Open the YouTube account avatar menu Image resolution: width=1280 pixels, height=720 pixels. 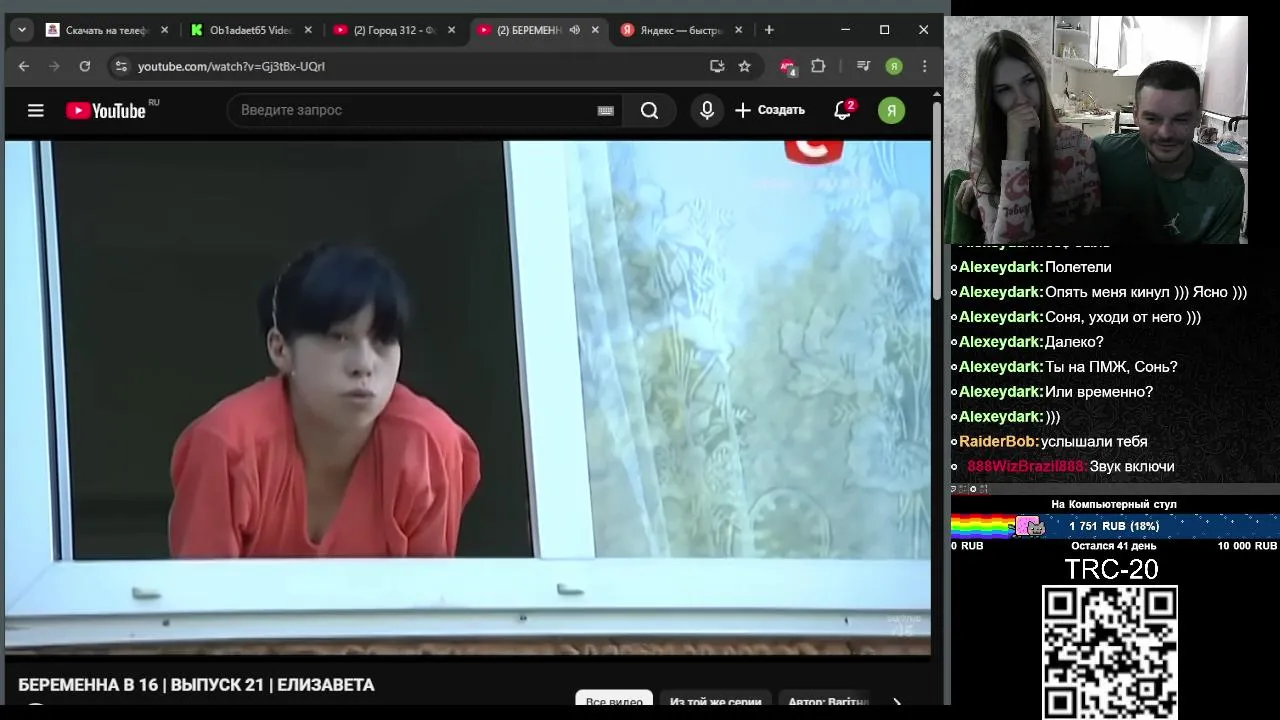891,110
